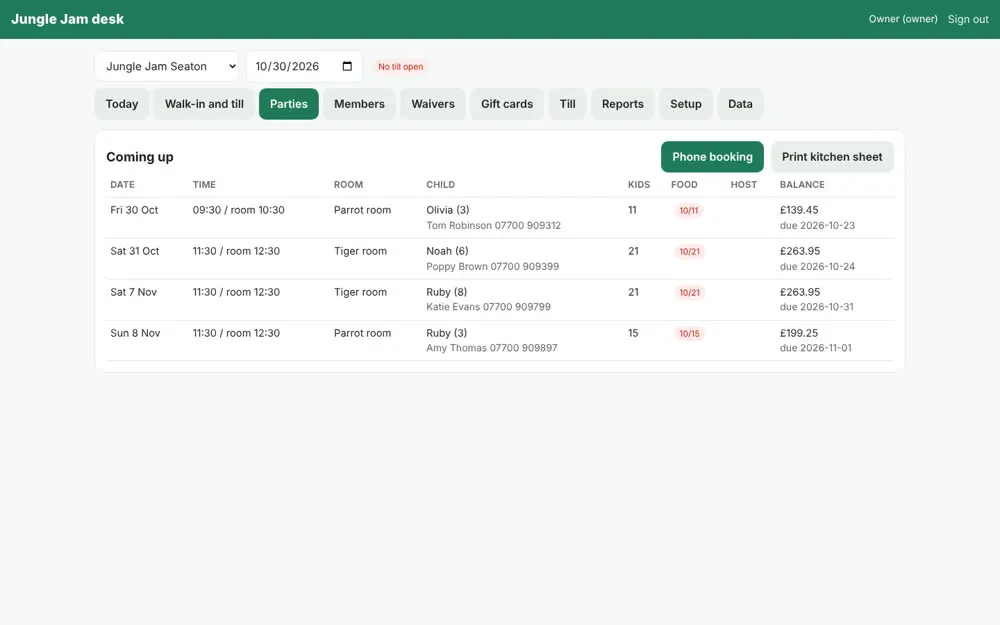Select Ruby (3) party child name
The width and height of the screenshot is (1000, 625).
tap(446, 333)
